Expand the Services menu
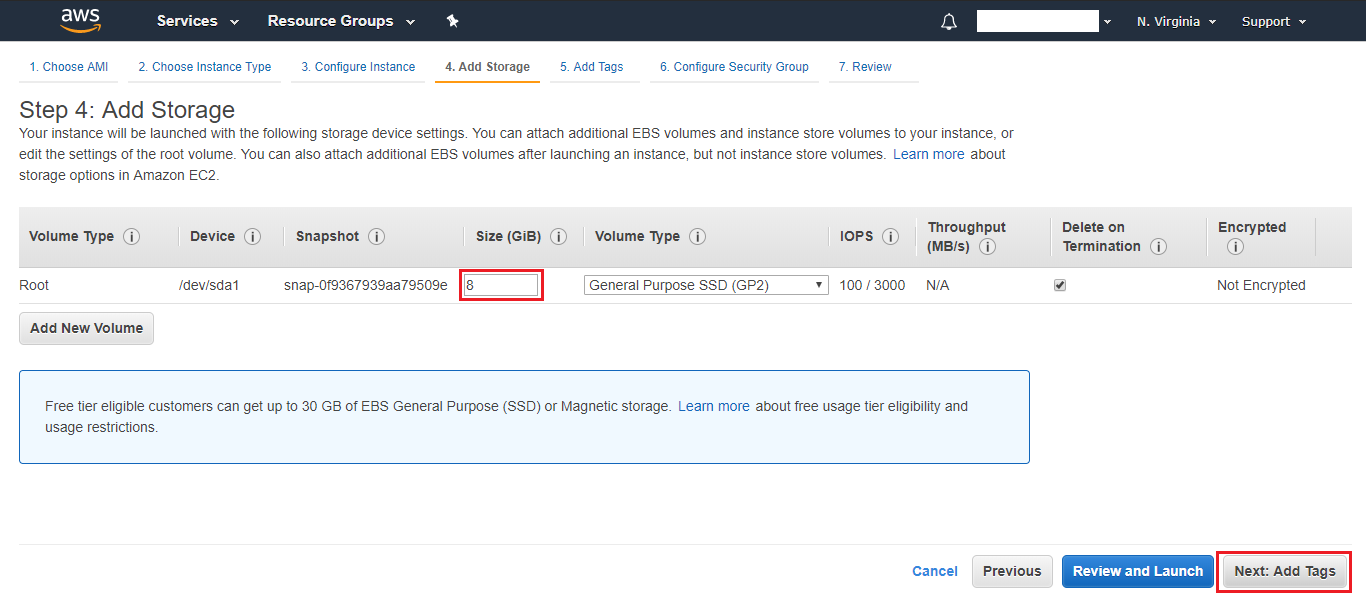Image resolution: width=1366 pixels, height=600 pixels. [x=198, y=21]
